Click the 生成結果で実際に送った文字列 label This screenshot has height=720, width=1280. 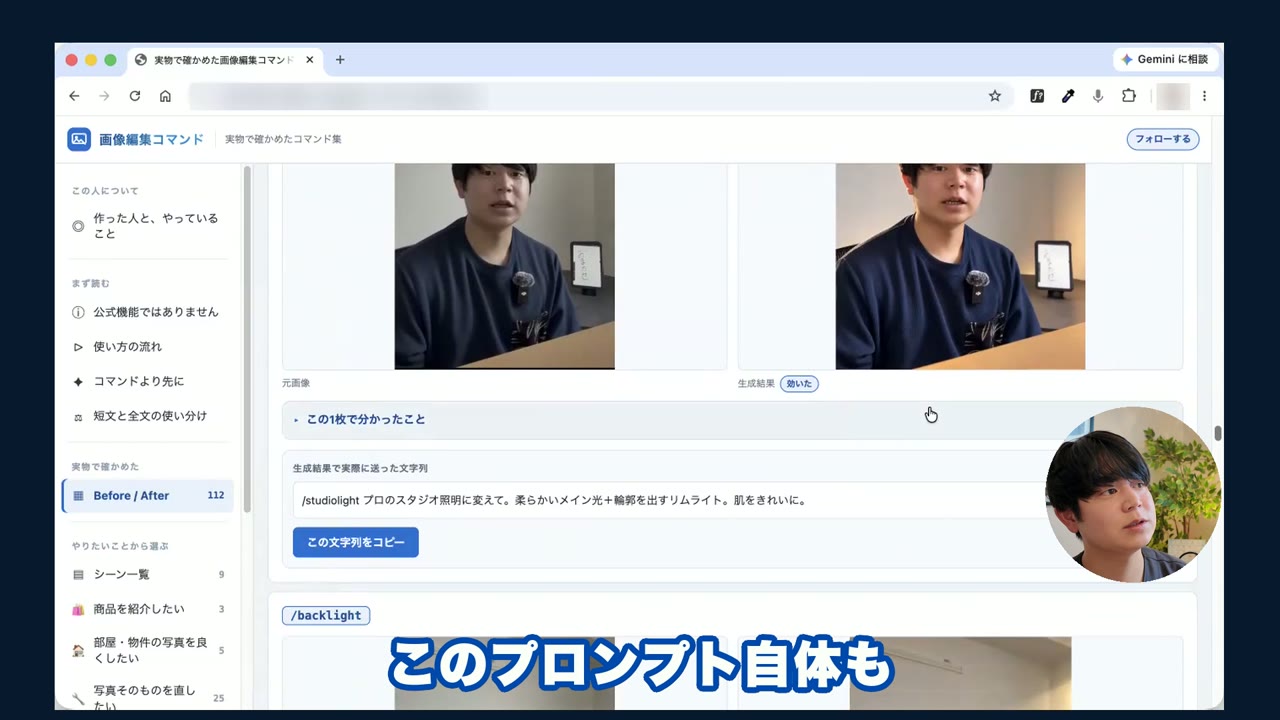coord(360,468)
